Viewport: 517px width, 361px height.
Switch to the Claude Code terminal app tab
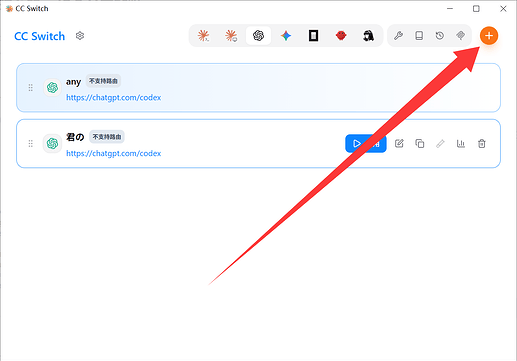[203, 35]
